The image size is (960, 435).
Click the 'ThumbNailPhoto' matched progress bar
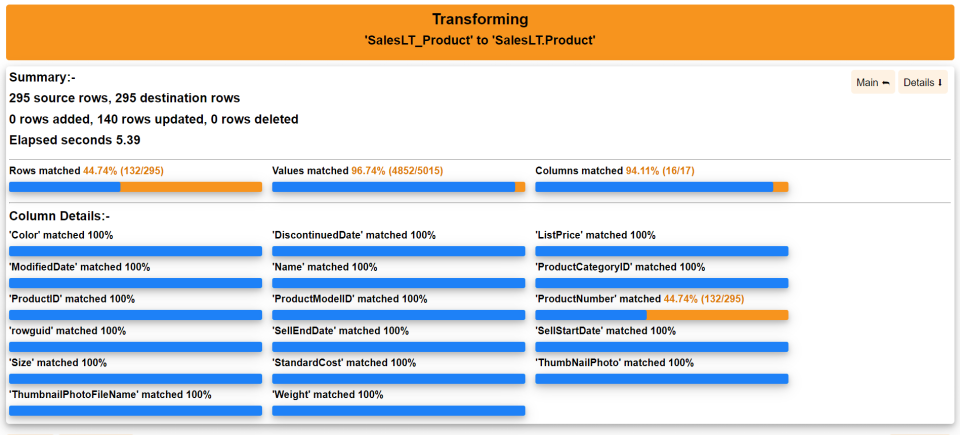(x=661, y=379)
